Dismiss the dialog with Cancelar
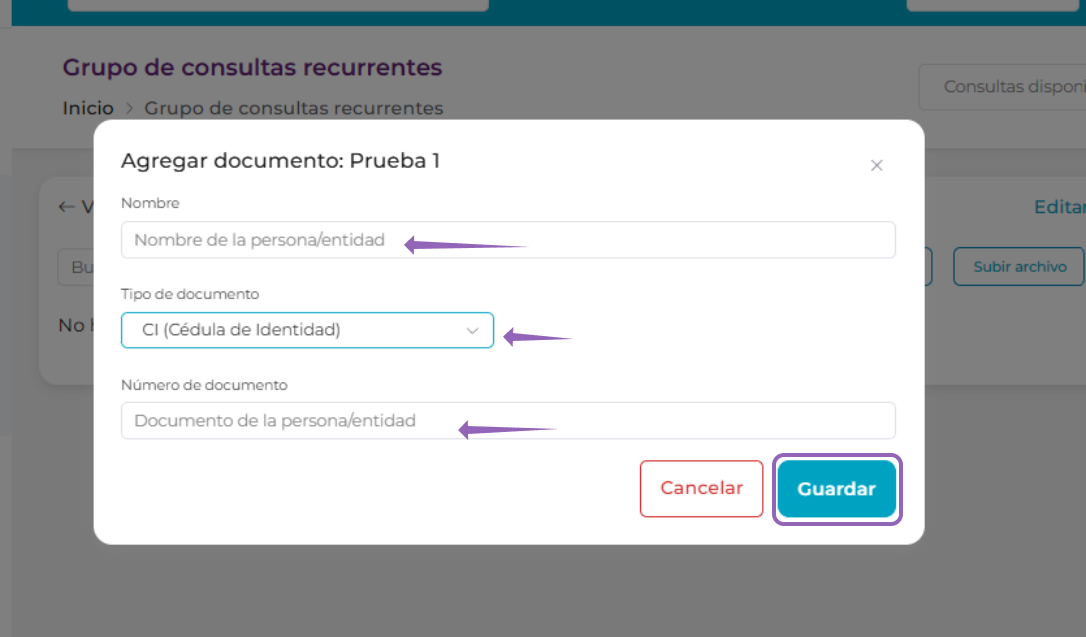Viewport: 1086px width, 637px height. 701,488
